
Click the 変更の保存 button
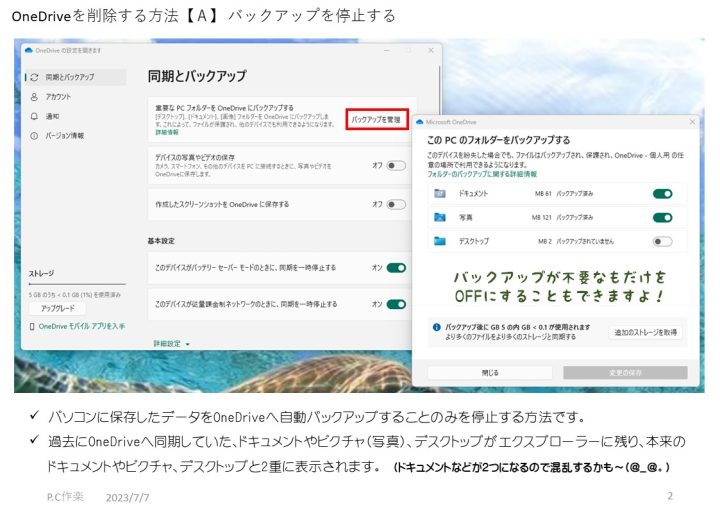[x=625, y=373]
